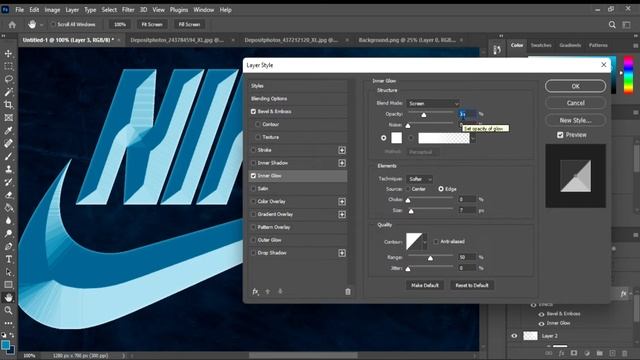Hide Layer 2 with its eye icon
Image resolution: width=640 pixels, height=360 pixels.
pos(514,336)
